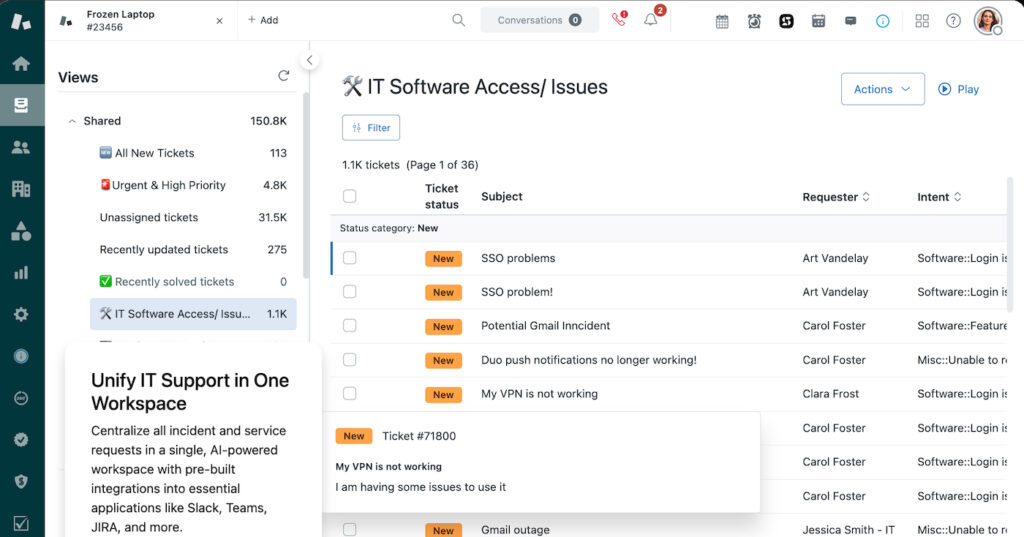Click the second calendar icon in top bar
Viewport: 1024px width, 537px height.
tap(818, 21)
